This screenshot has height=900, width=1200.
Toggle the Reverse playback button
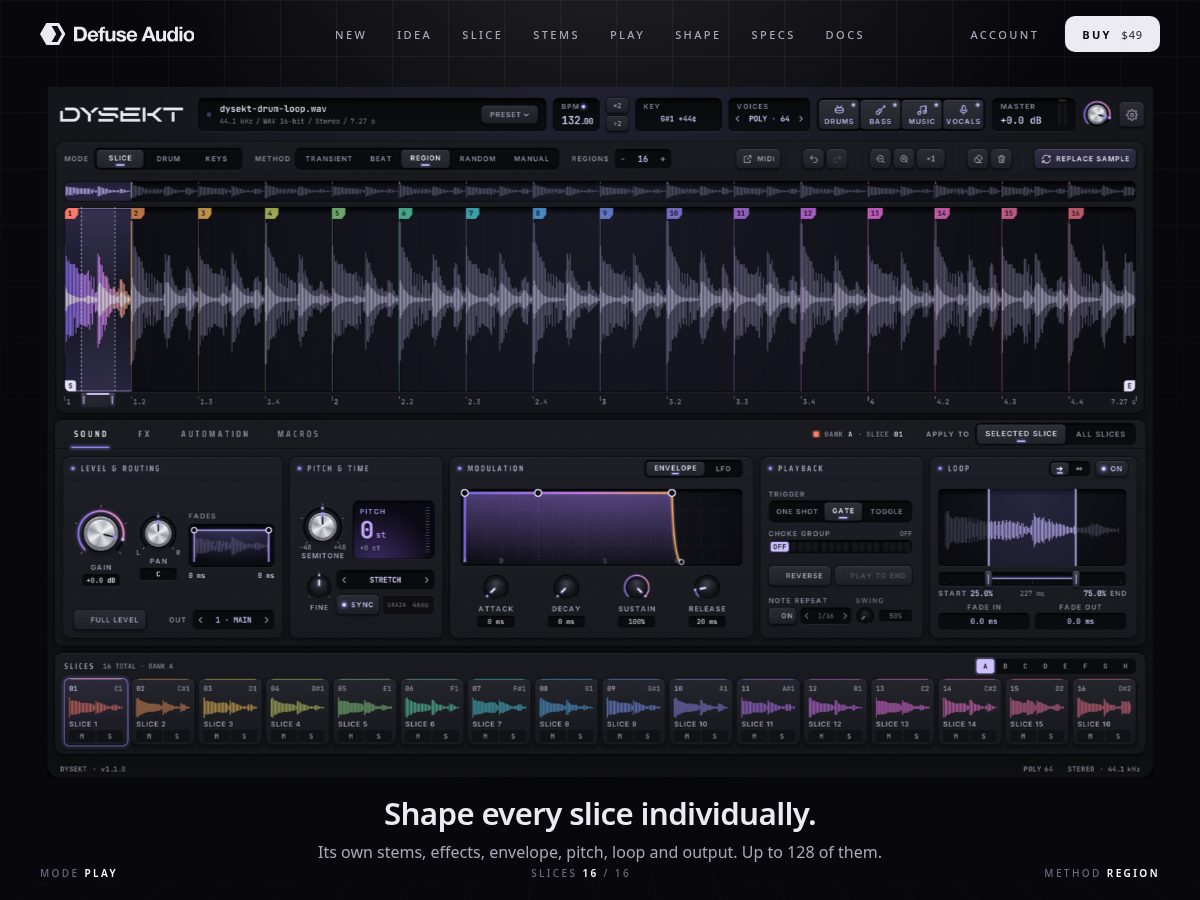[799, 576]
